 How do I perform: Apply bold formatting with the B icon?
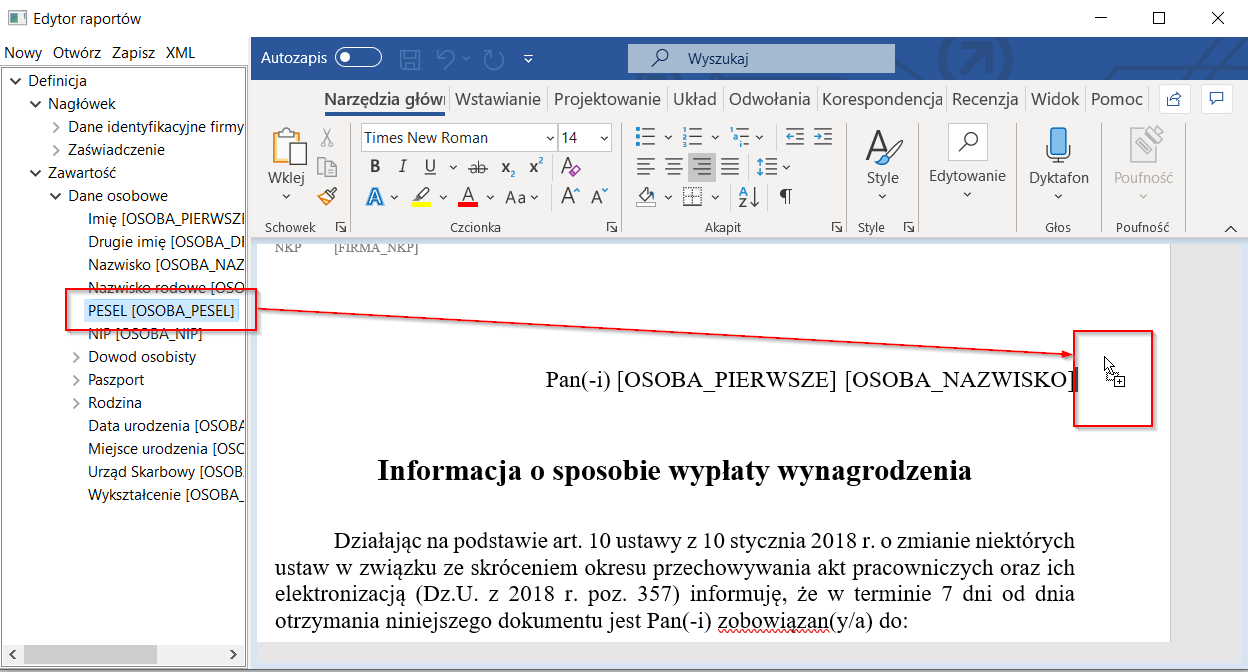[x=375, y=167]
